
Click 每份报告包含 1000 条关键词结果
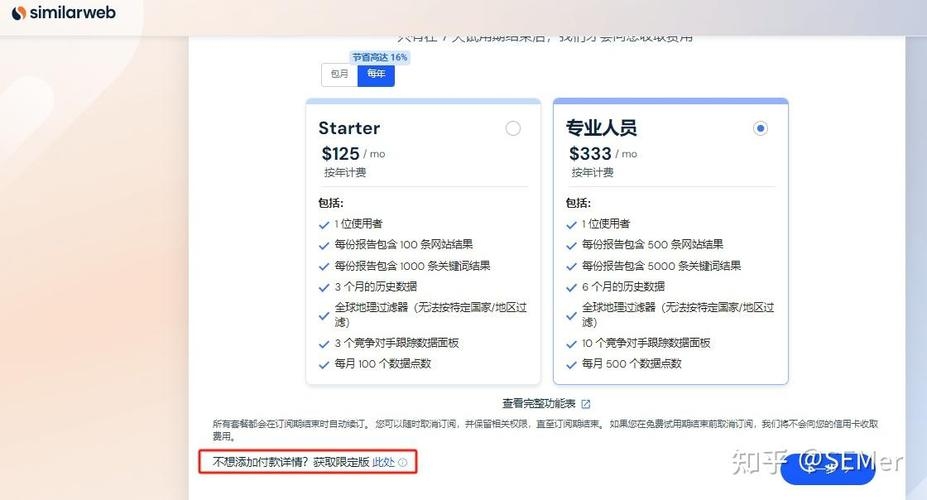point(413,265)
